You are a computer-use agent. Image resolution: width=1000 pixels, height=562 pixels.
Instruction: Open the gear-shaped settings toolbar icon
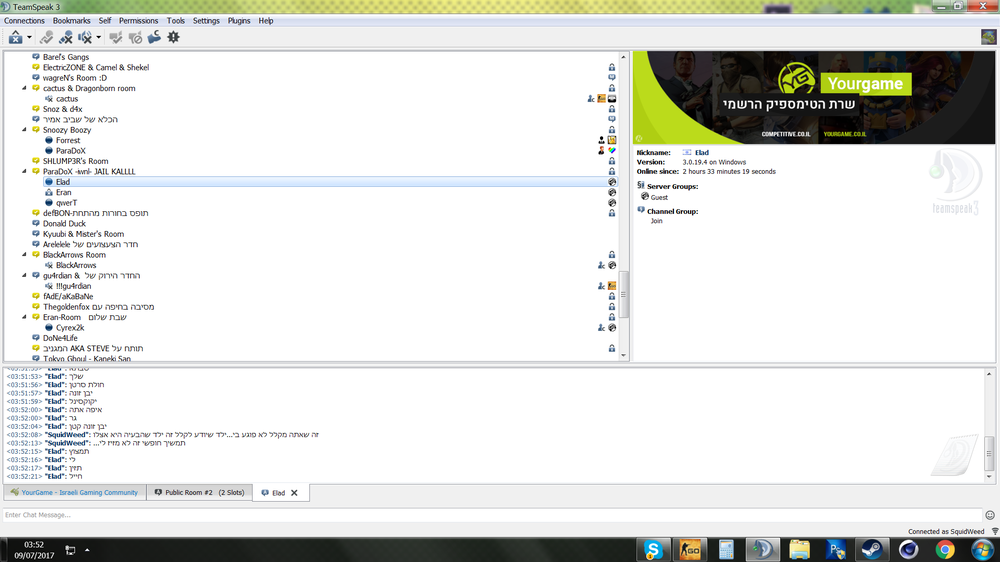pyautogui.click(x=173, y=37)
